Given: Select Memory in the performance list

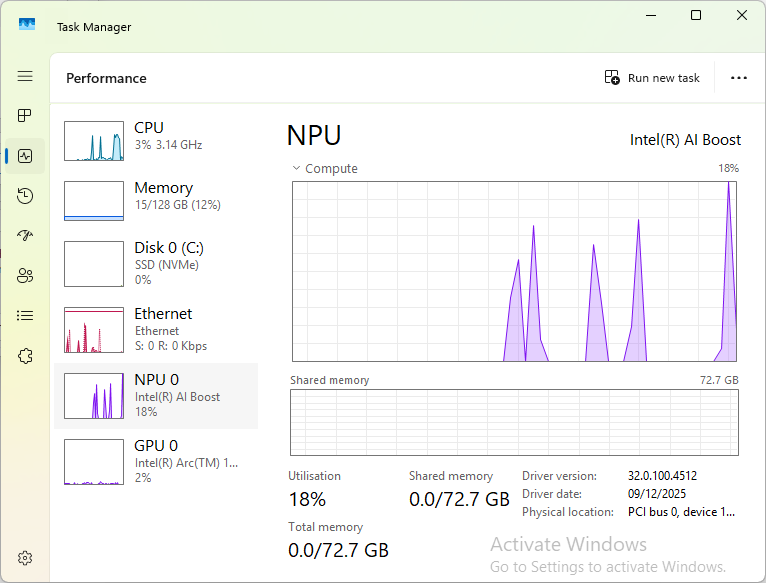Looking at the screenshot, I should click(155, 200).
